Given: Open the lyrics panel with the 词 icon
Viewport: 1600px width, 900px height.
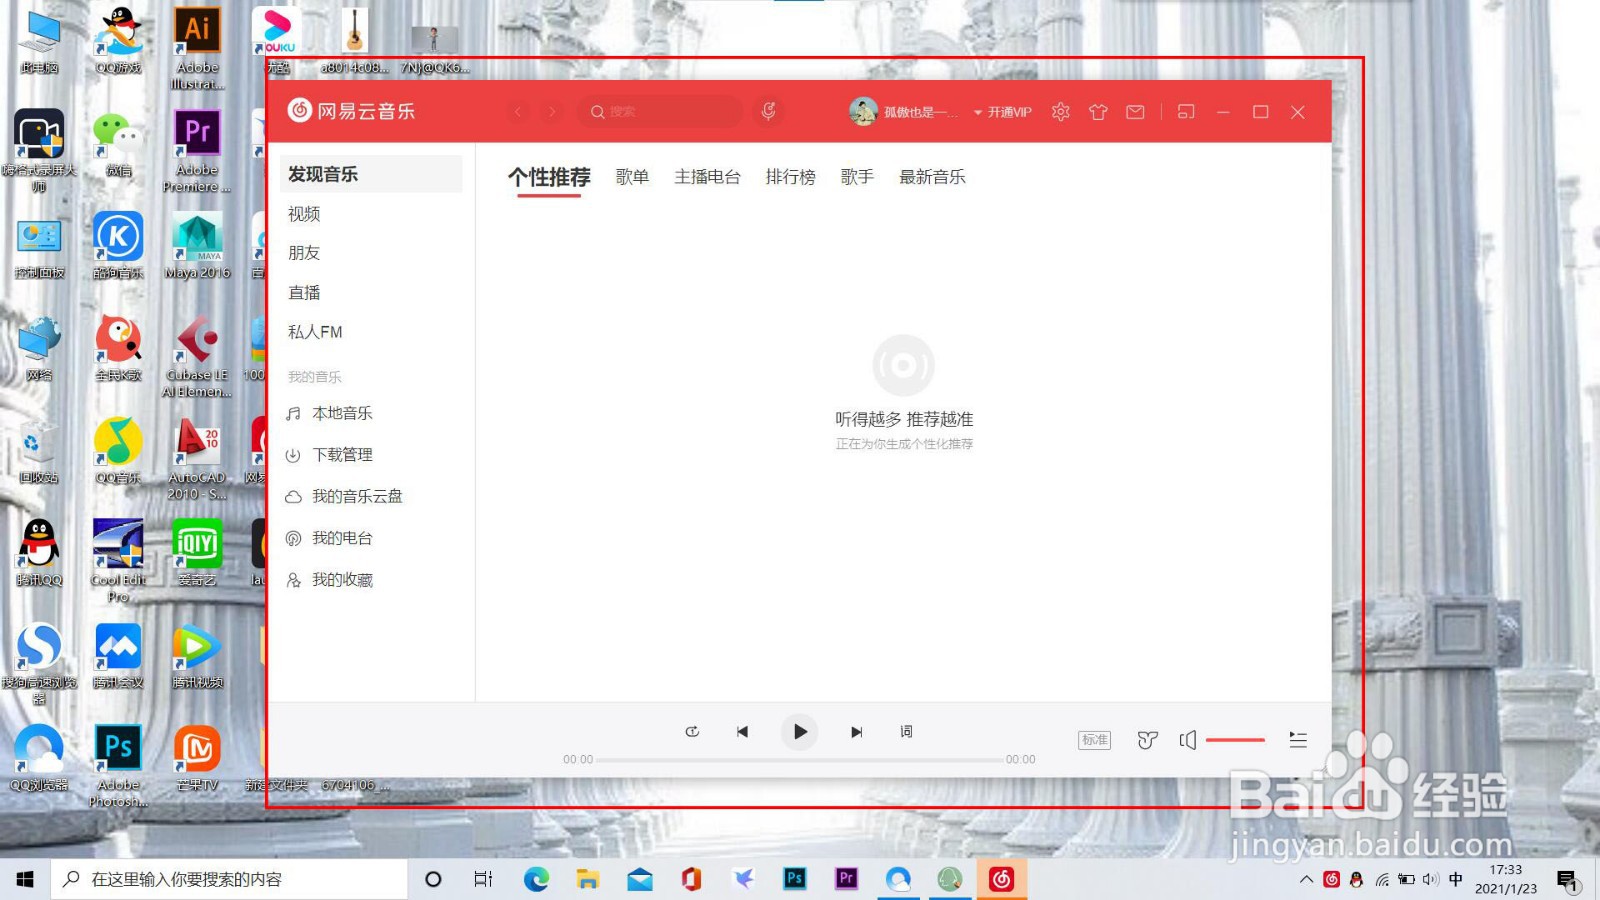Looking at the screenshot, I should point(906,732).
